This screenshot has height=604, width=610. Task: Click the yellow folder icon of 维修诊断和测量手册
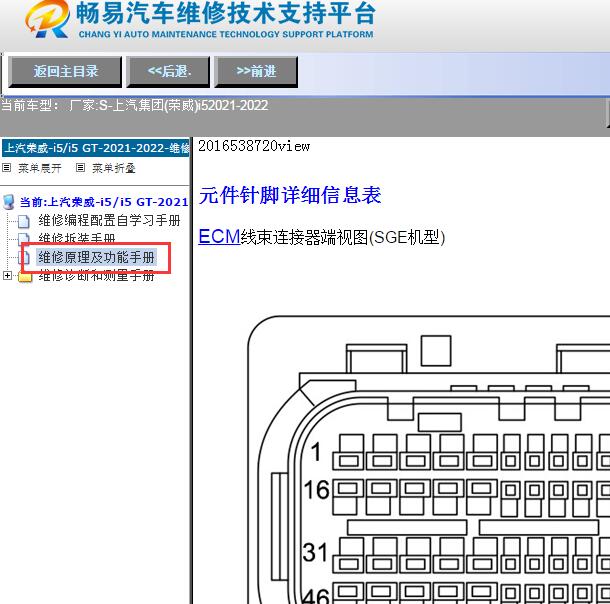coord(25,276)
